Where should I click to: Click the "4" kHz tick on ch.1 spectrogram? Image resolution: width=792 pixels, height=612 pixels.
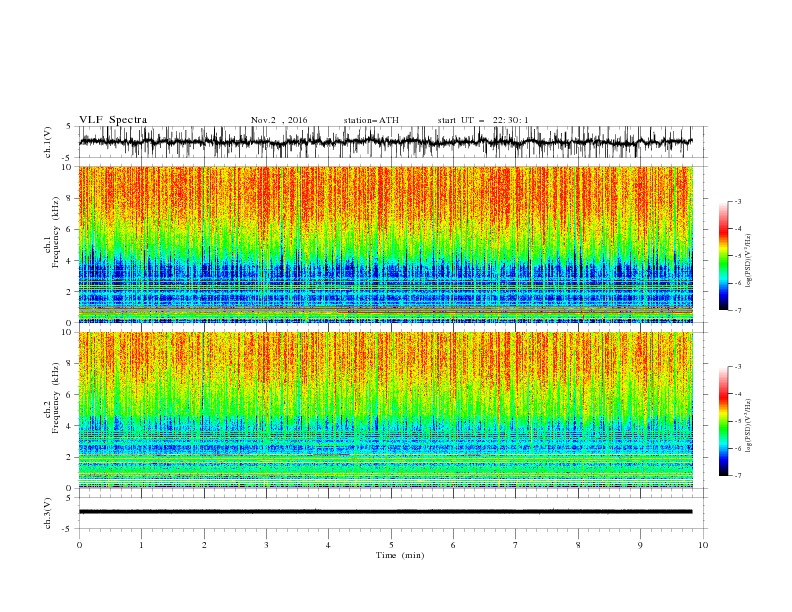point(70,261)
